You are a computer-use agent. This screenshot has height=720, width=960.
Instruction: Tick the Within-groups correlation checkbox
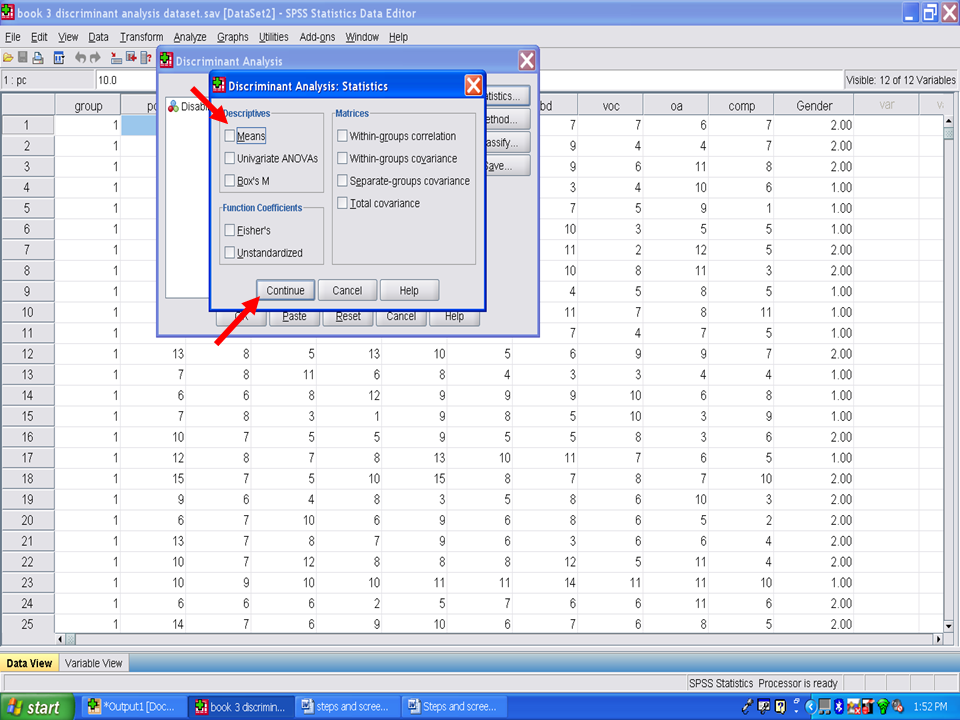(x=343, y=136)
